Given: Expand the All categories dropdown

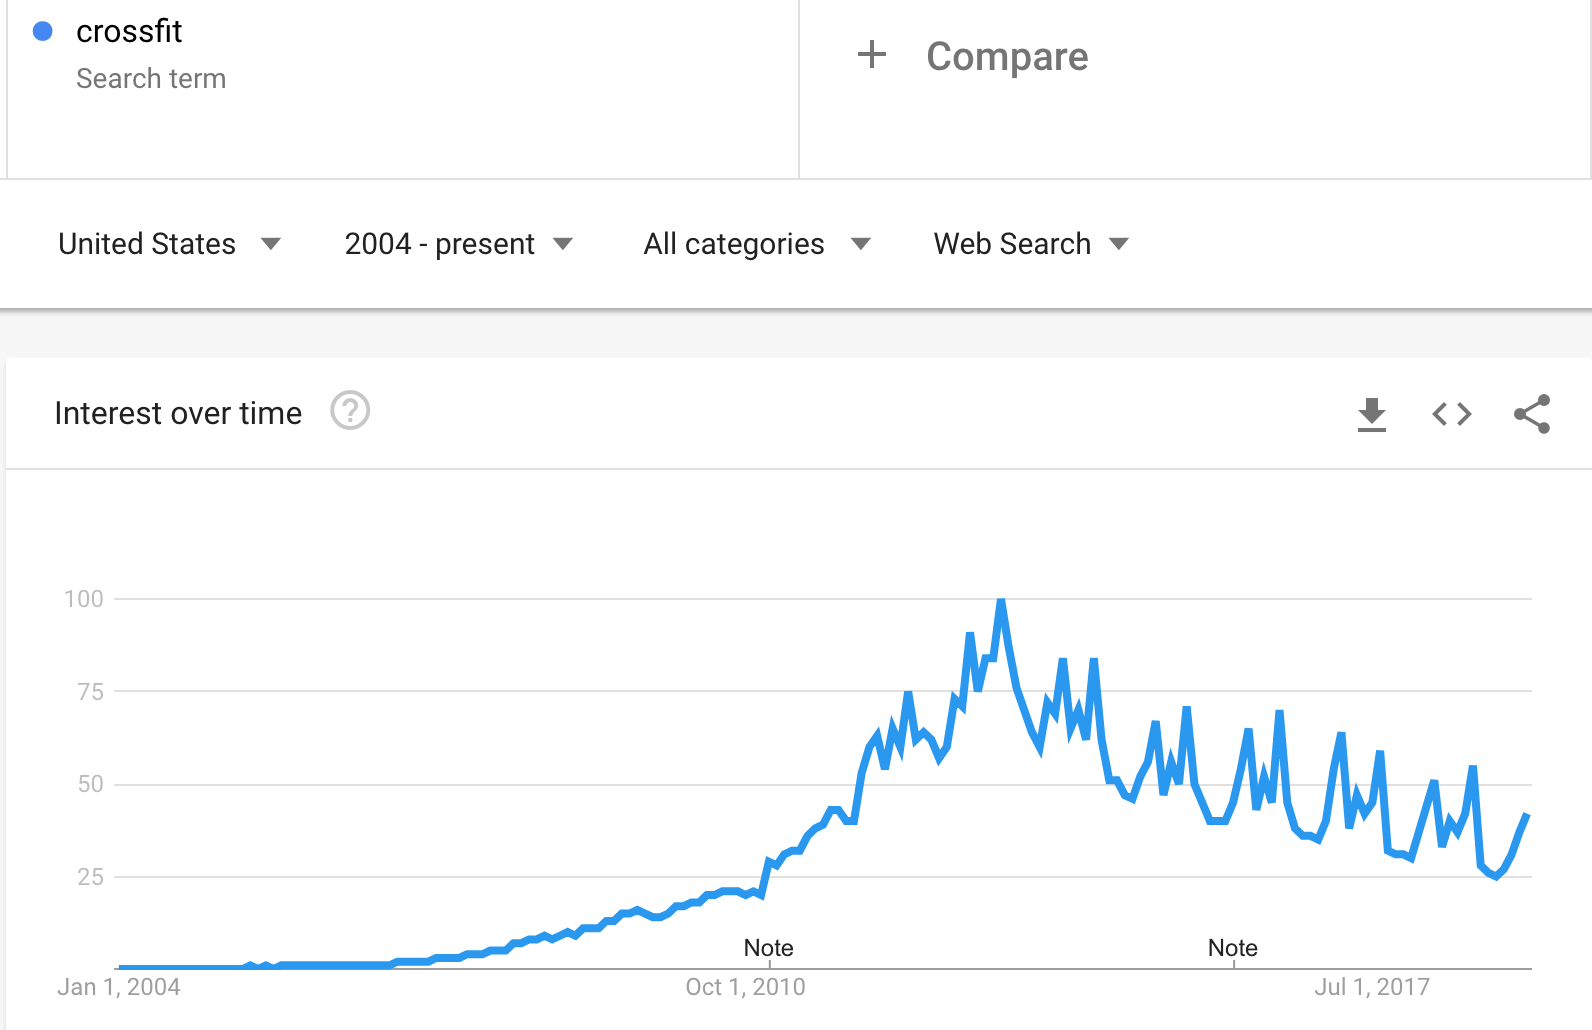Looking at the screenshot, I should click(757, 244).
